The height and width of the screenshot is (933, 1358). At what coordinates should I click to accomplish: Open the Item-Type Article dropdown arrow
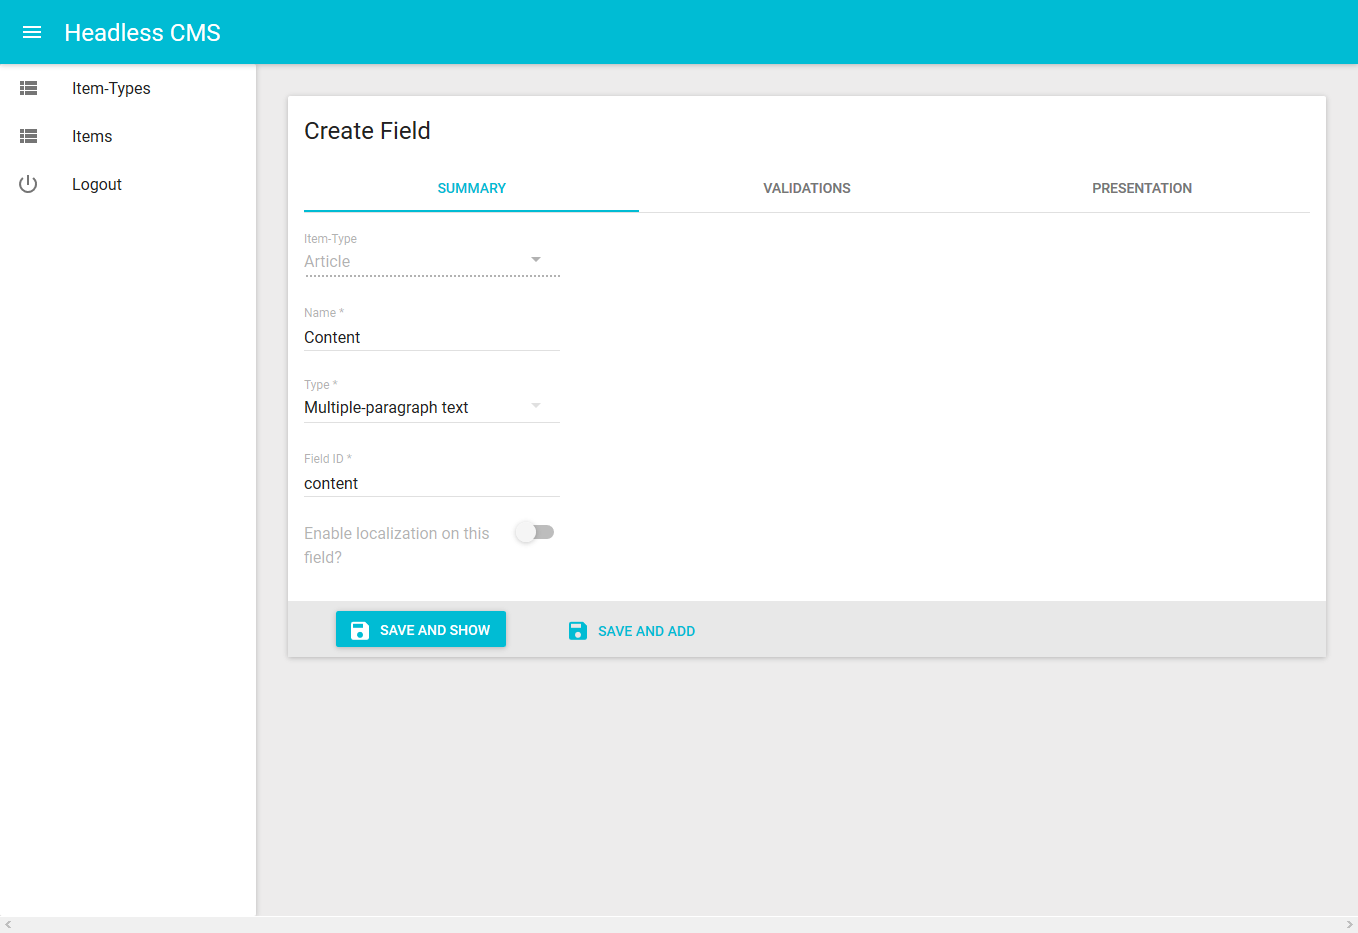pos(536,260)
